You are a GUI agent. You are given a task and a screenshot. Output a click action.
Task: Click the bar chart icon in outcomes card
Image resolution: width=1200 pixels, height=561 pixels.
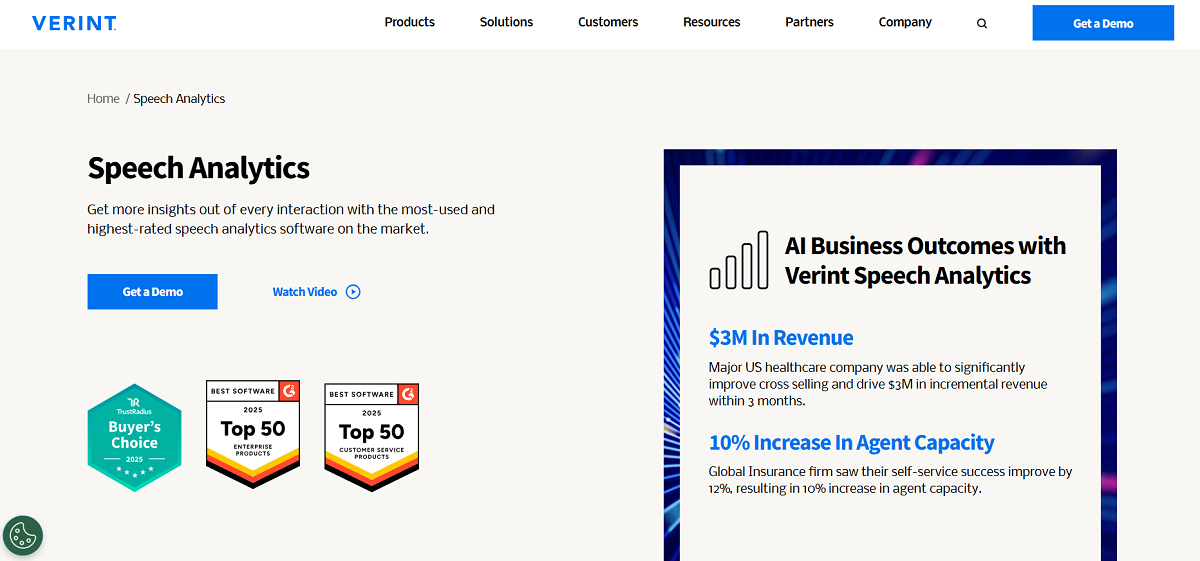(x=739, y=260)
